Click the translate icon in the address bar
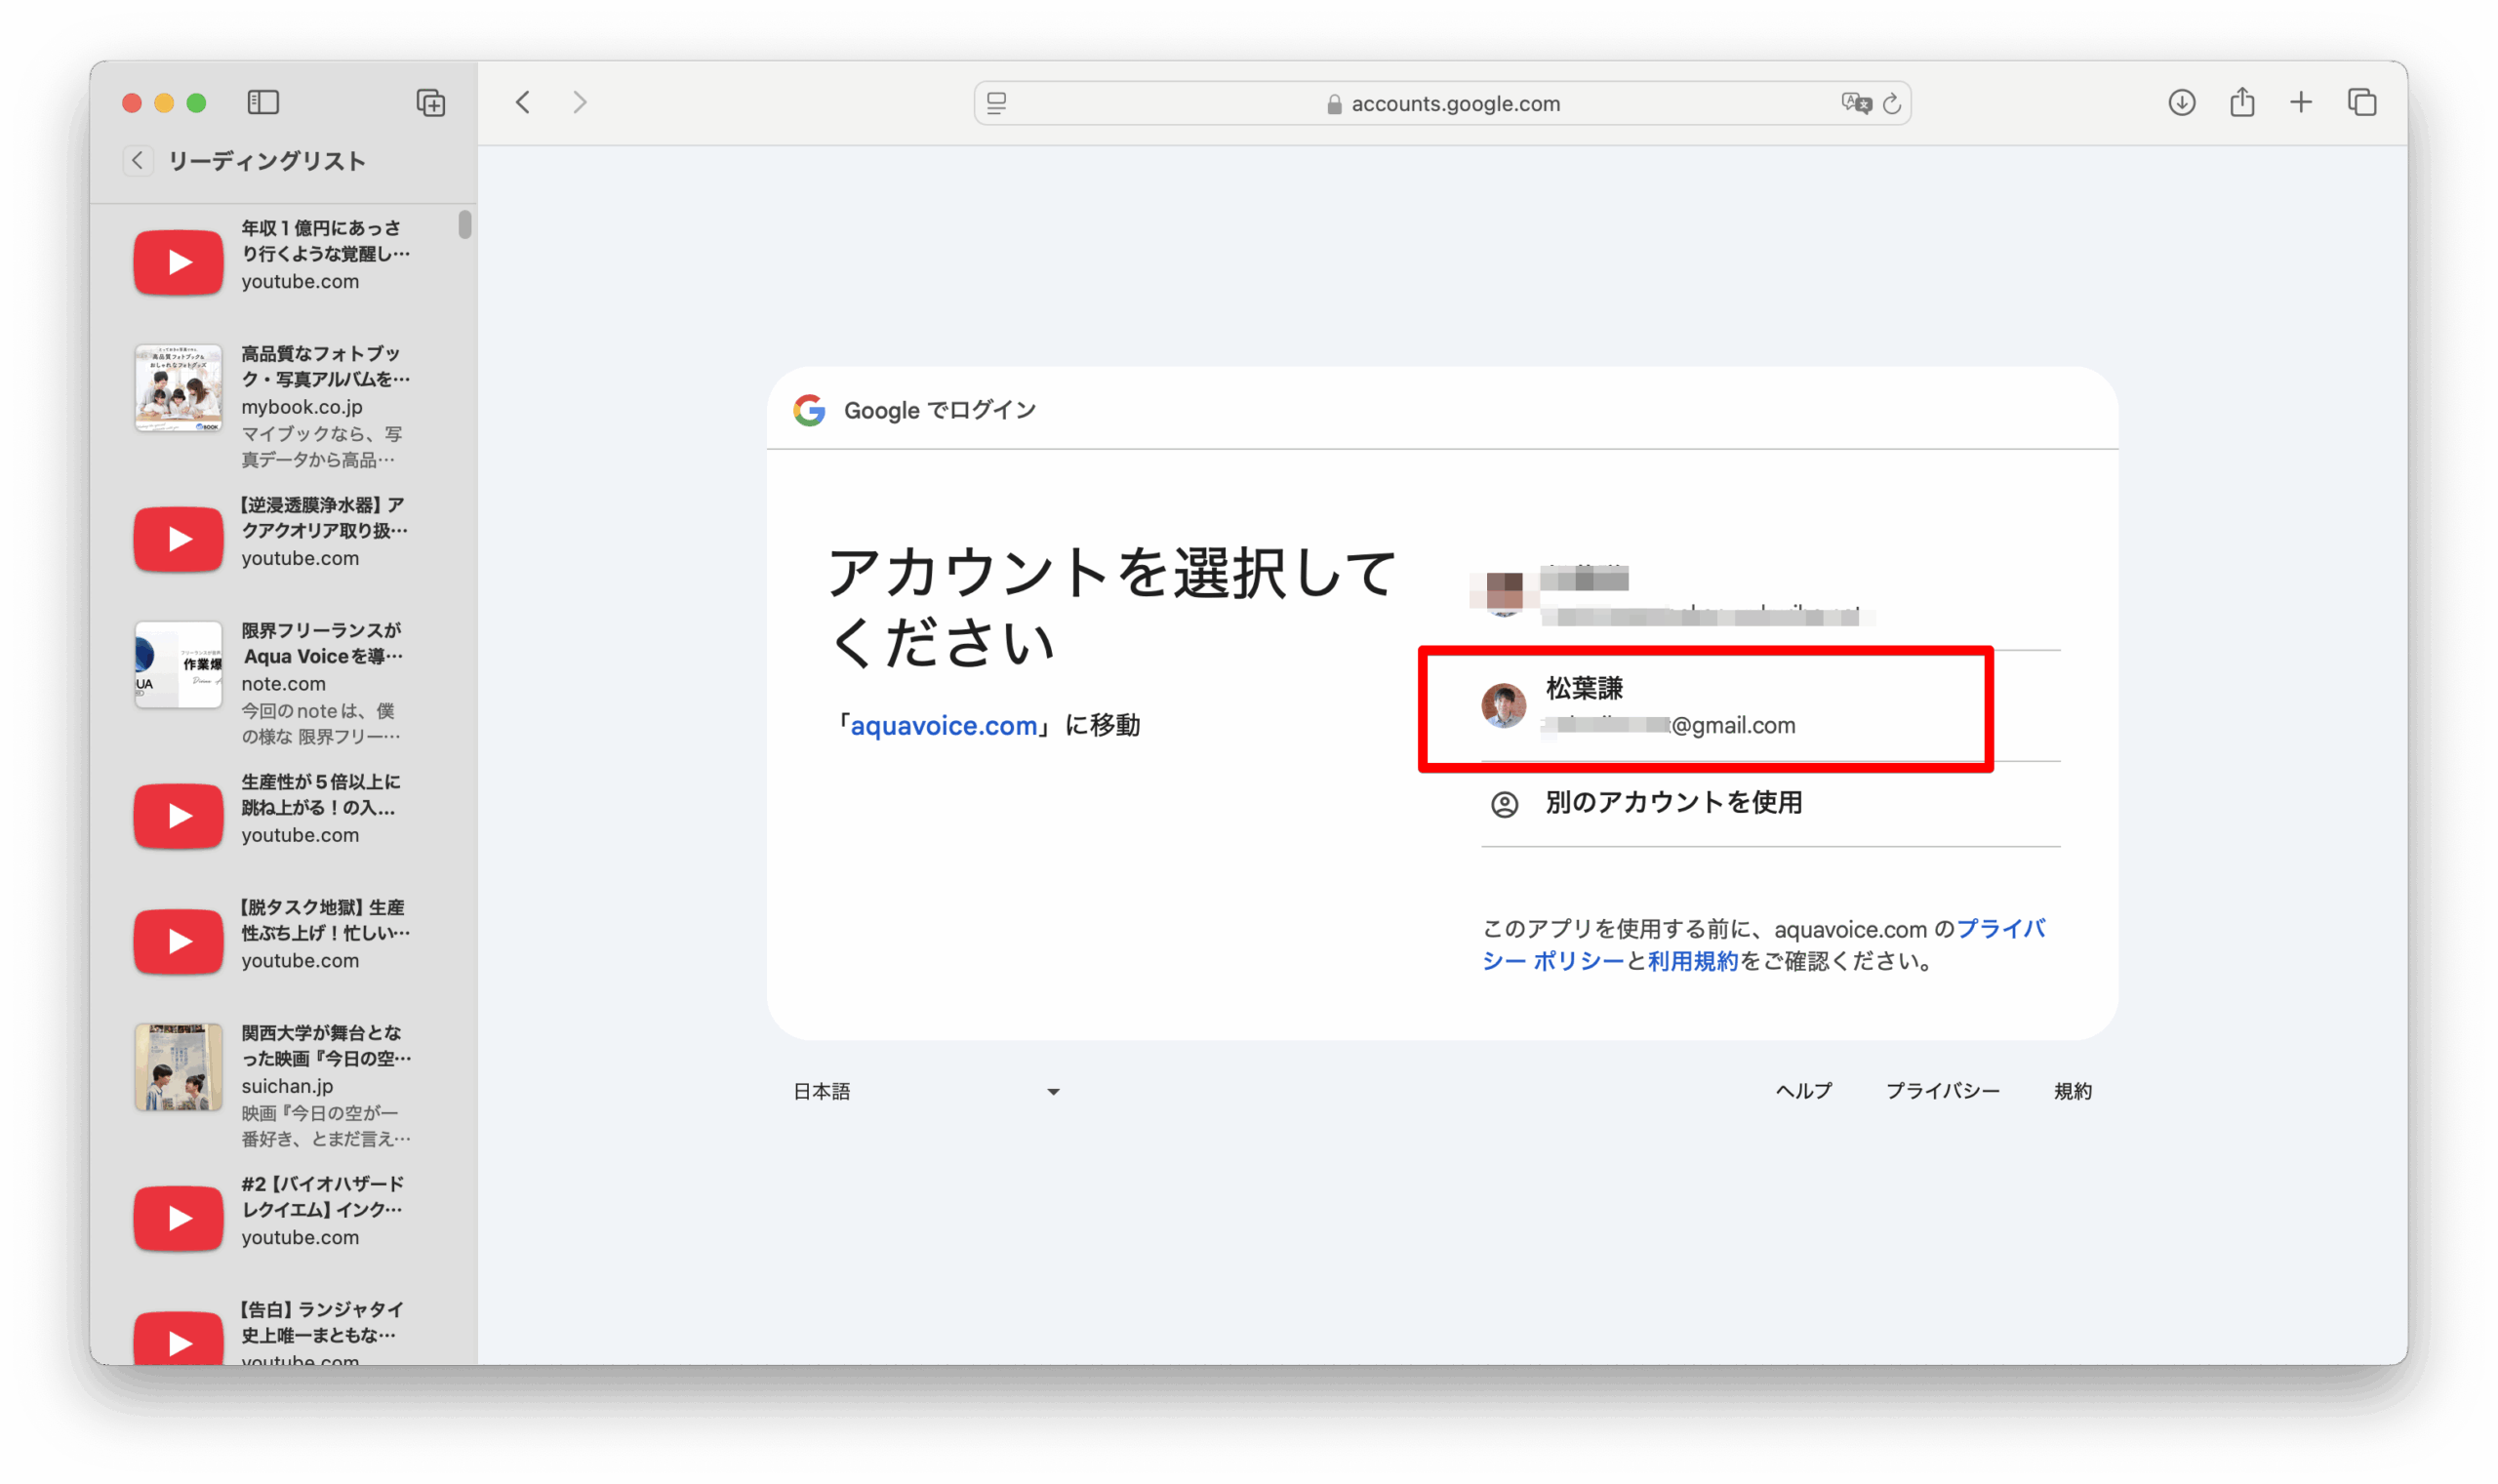This screenshot has height=1484, width=2498. click(1855, 103)
